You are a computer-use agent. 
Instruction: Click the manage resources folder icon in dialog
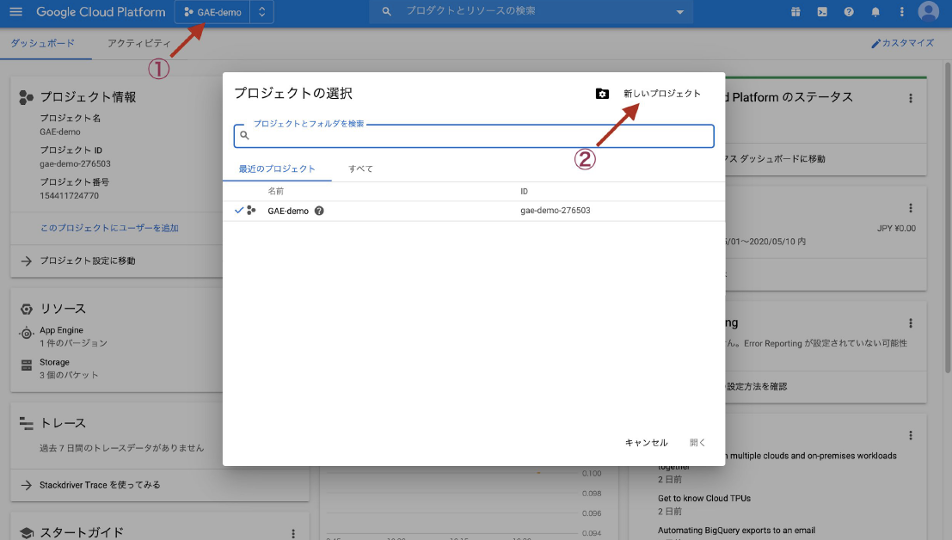[602, 94]
